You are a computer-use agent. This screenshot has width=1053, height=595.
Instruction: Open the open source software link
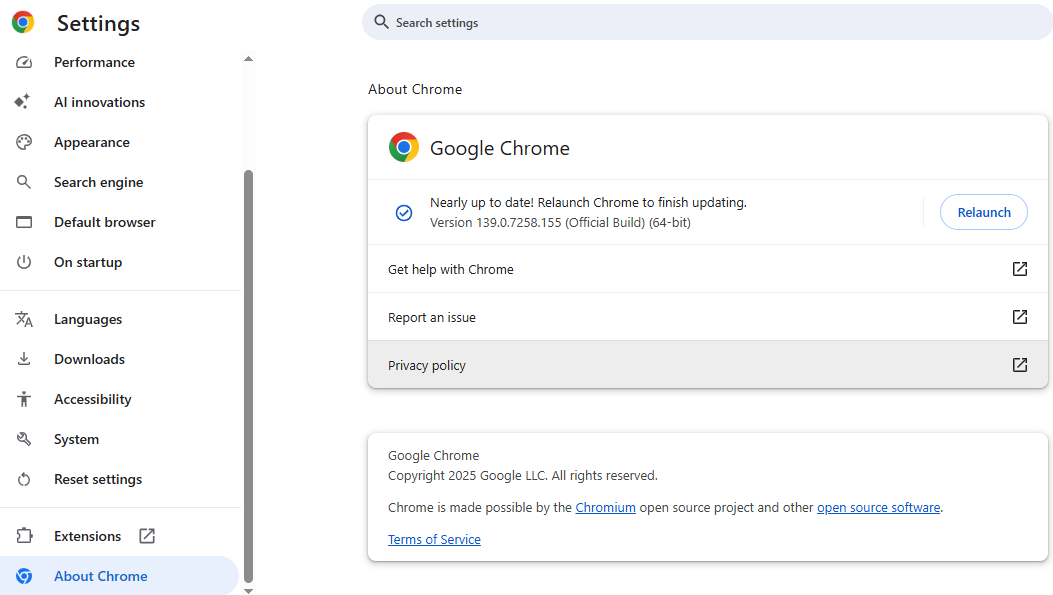click(878, 507)
